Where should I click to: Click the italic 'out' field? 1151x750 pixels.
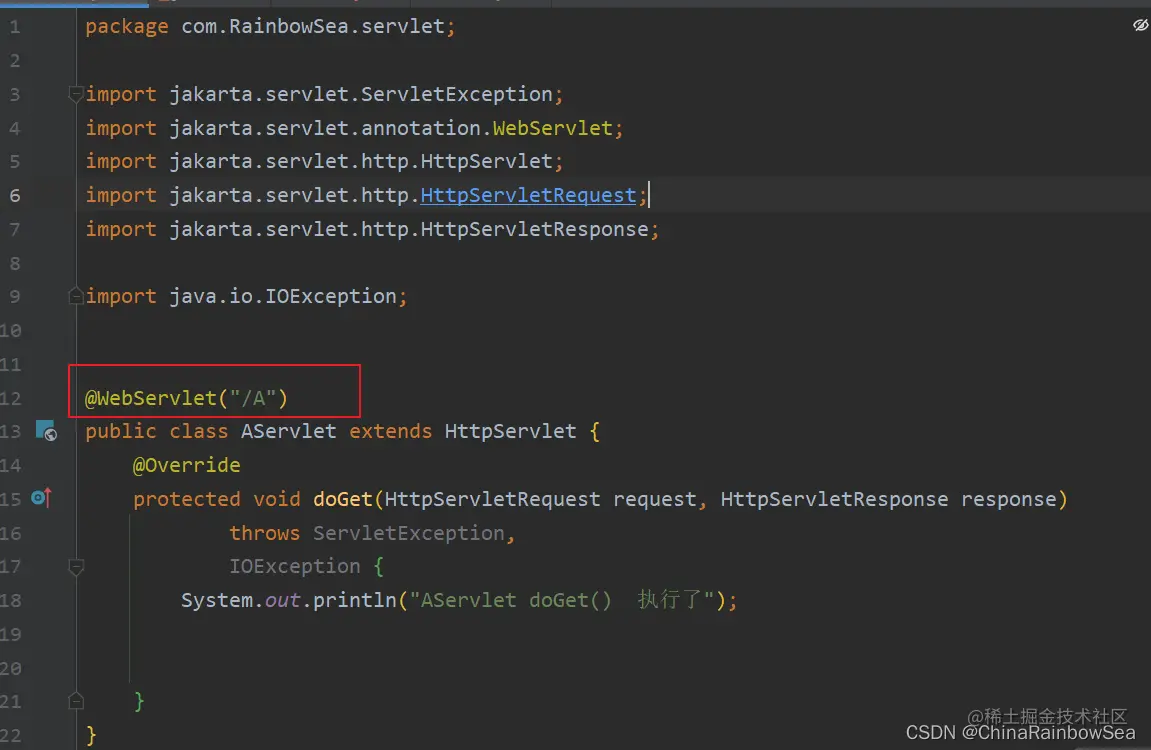coord(283,600)
